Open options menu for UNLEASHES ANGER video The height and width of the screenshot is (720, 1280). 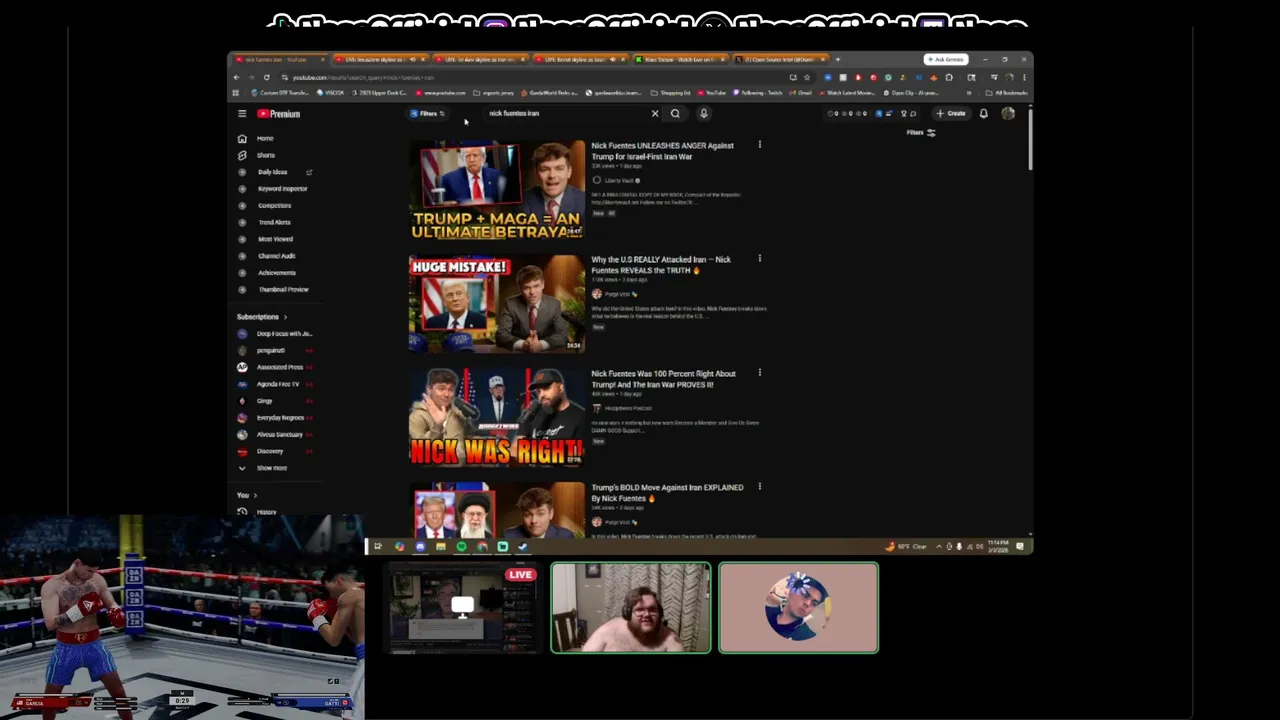tap(759, 145)
